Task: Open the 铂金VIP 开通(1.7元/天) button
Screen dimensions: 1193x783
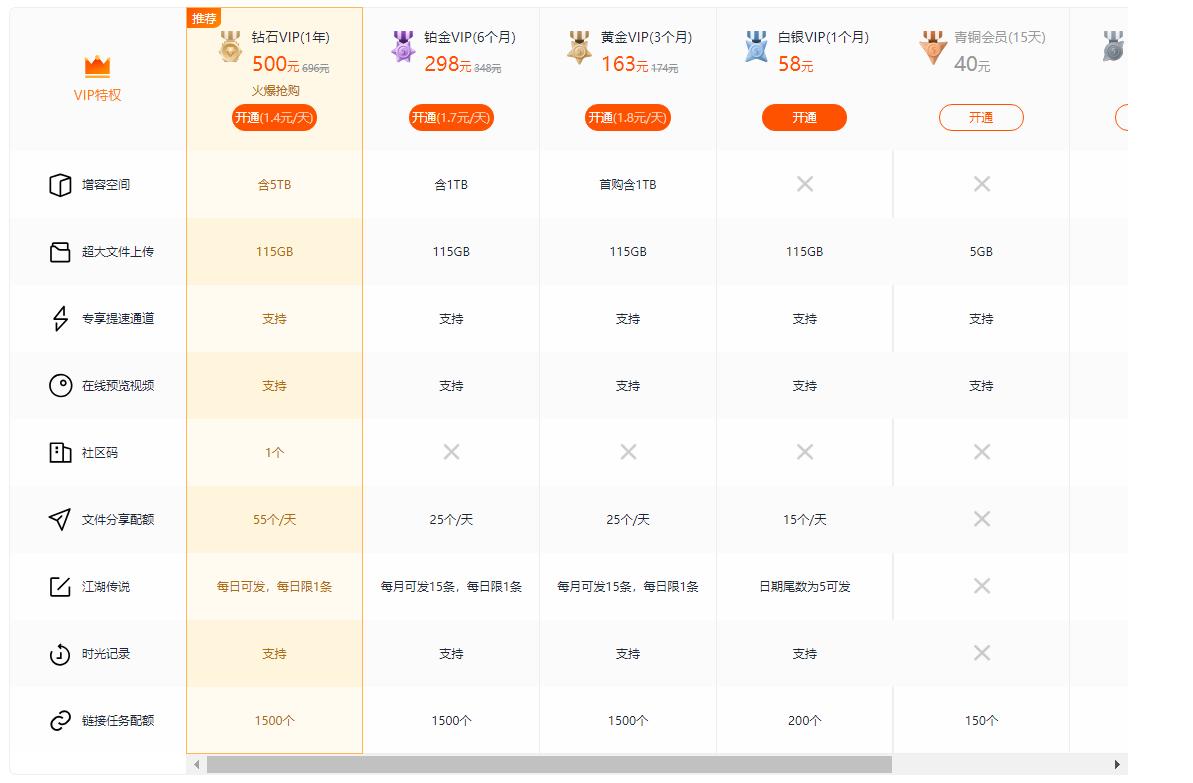Action: pyautogui.click(x=451, y=117)
